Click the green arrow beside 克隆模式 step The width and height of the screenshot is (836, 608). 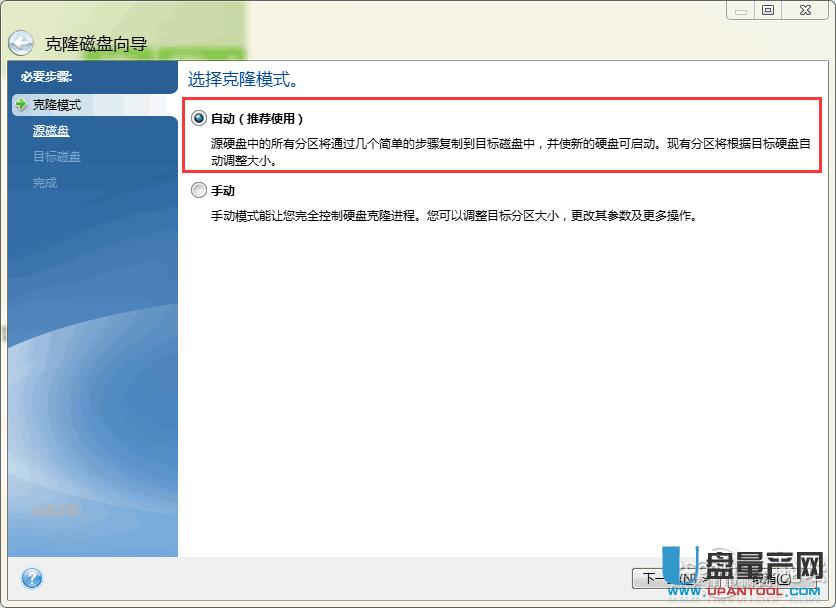(18, 104)
